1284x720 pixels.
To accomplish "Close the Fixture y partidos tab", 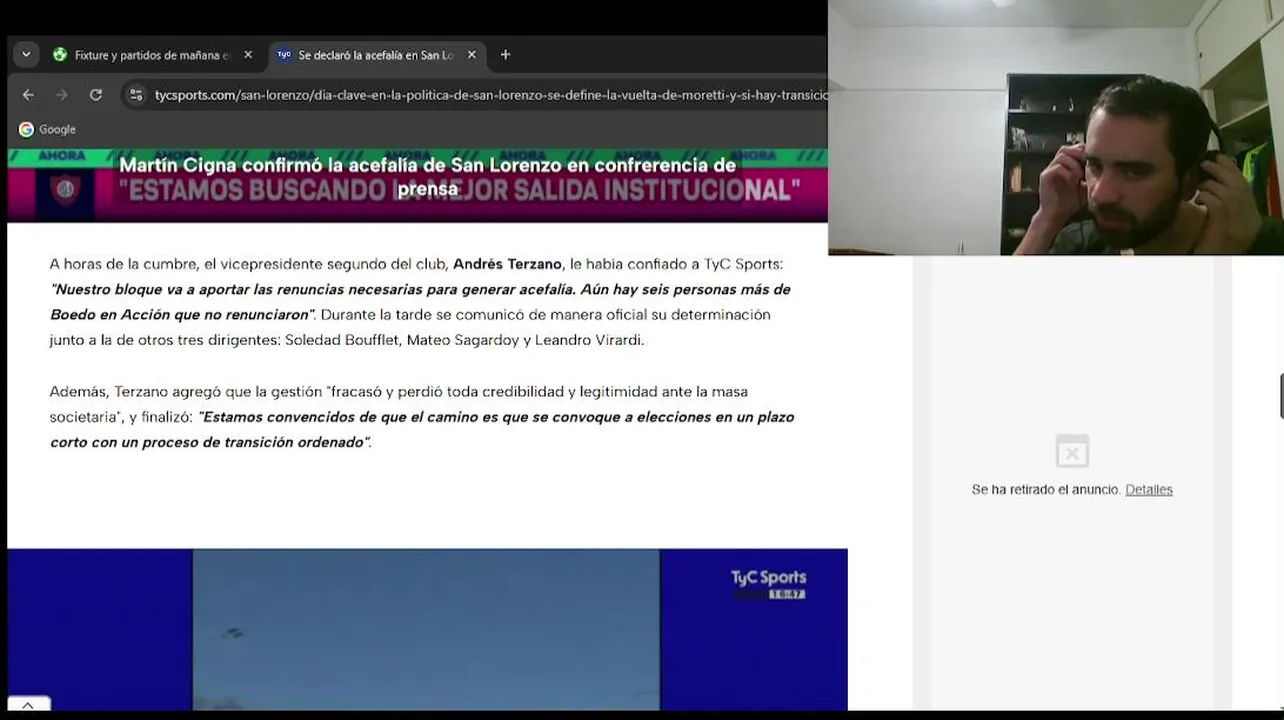I will coord(248,55).
